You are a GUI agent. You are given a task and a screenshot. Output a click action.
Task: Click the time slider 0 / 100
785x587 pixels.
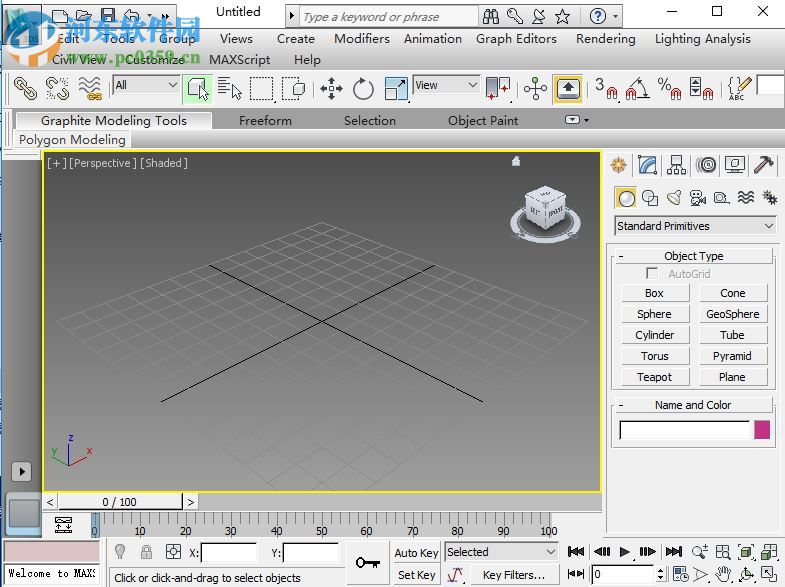pos(120,501)
